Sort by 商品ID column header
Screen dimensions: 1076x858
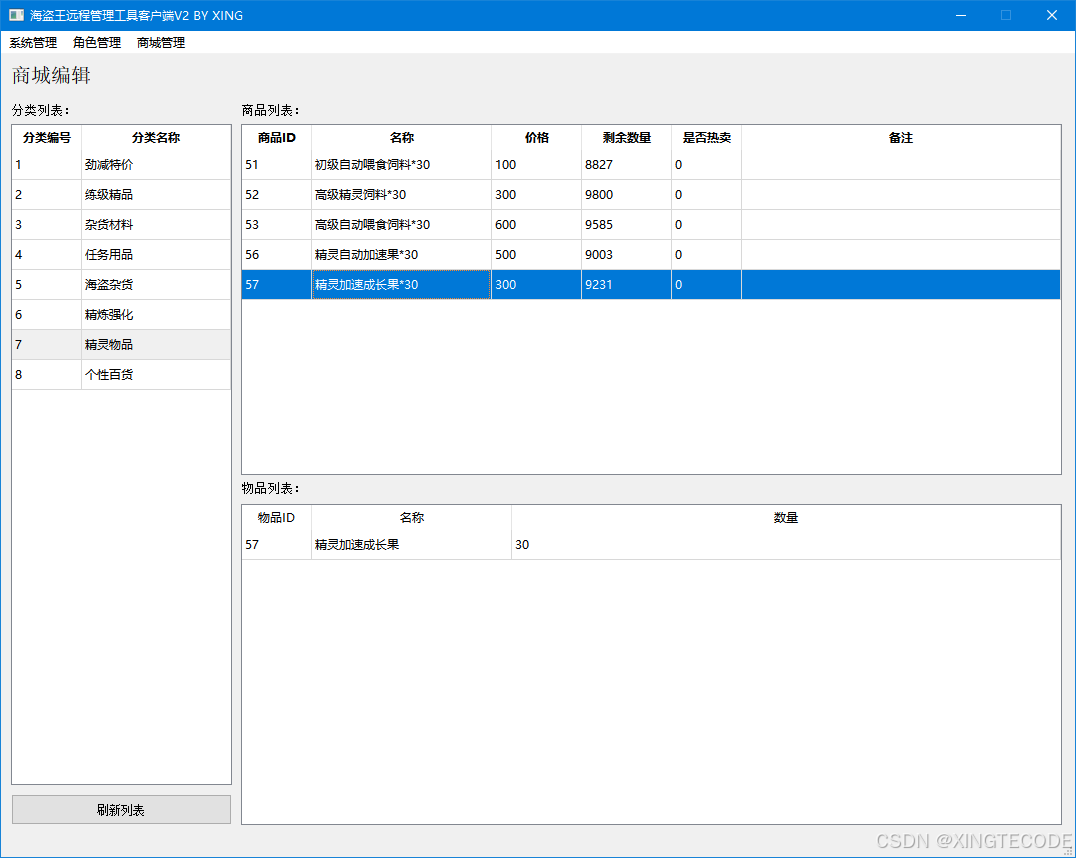click(277, 138)
